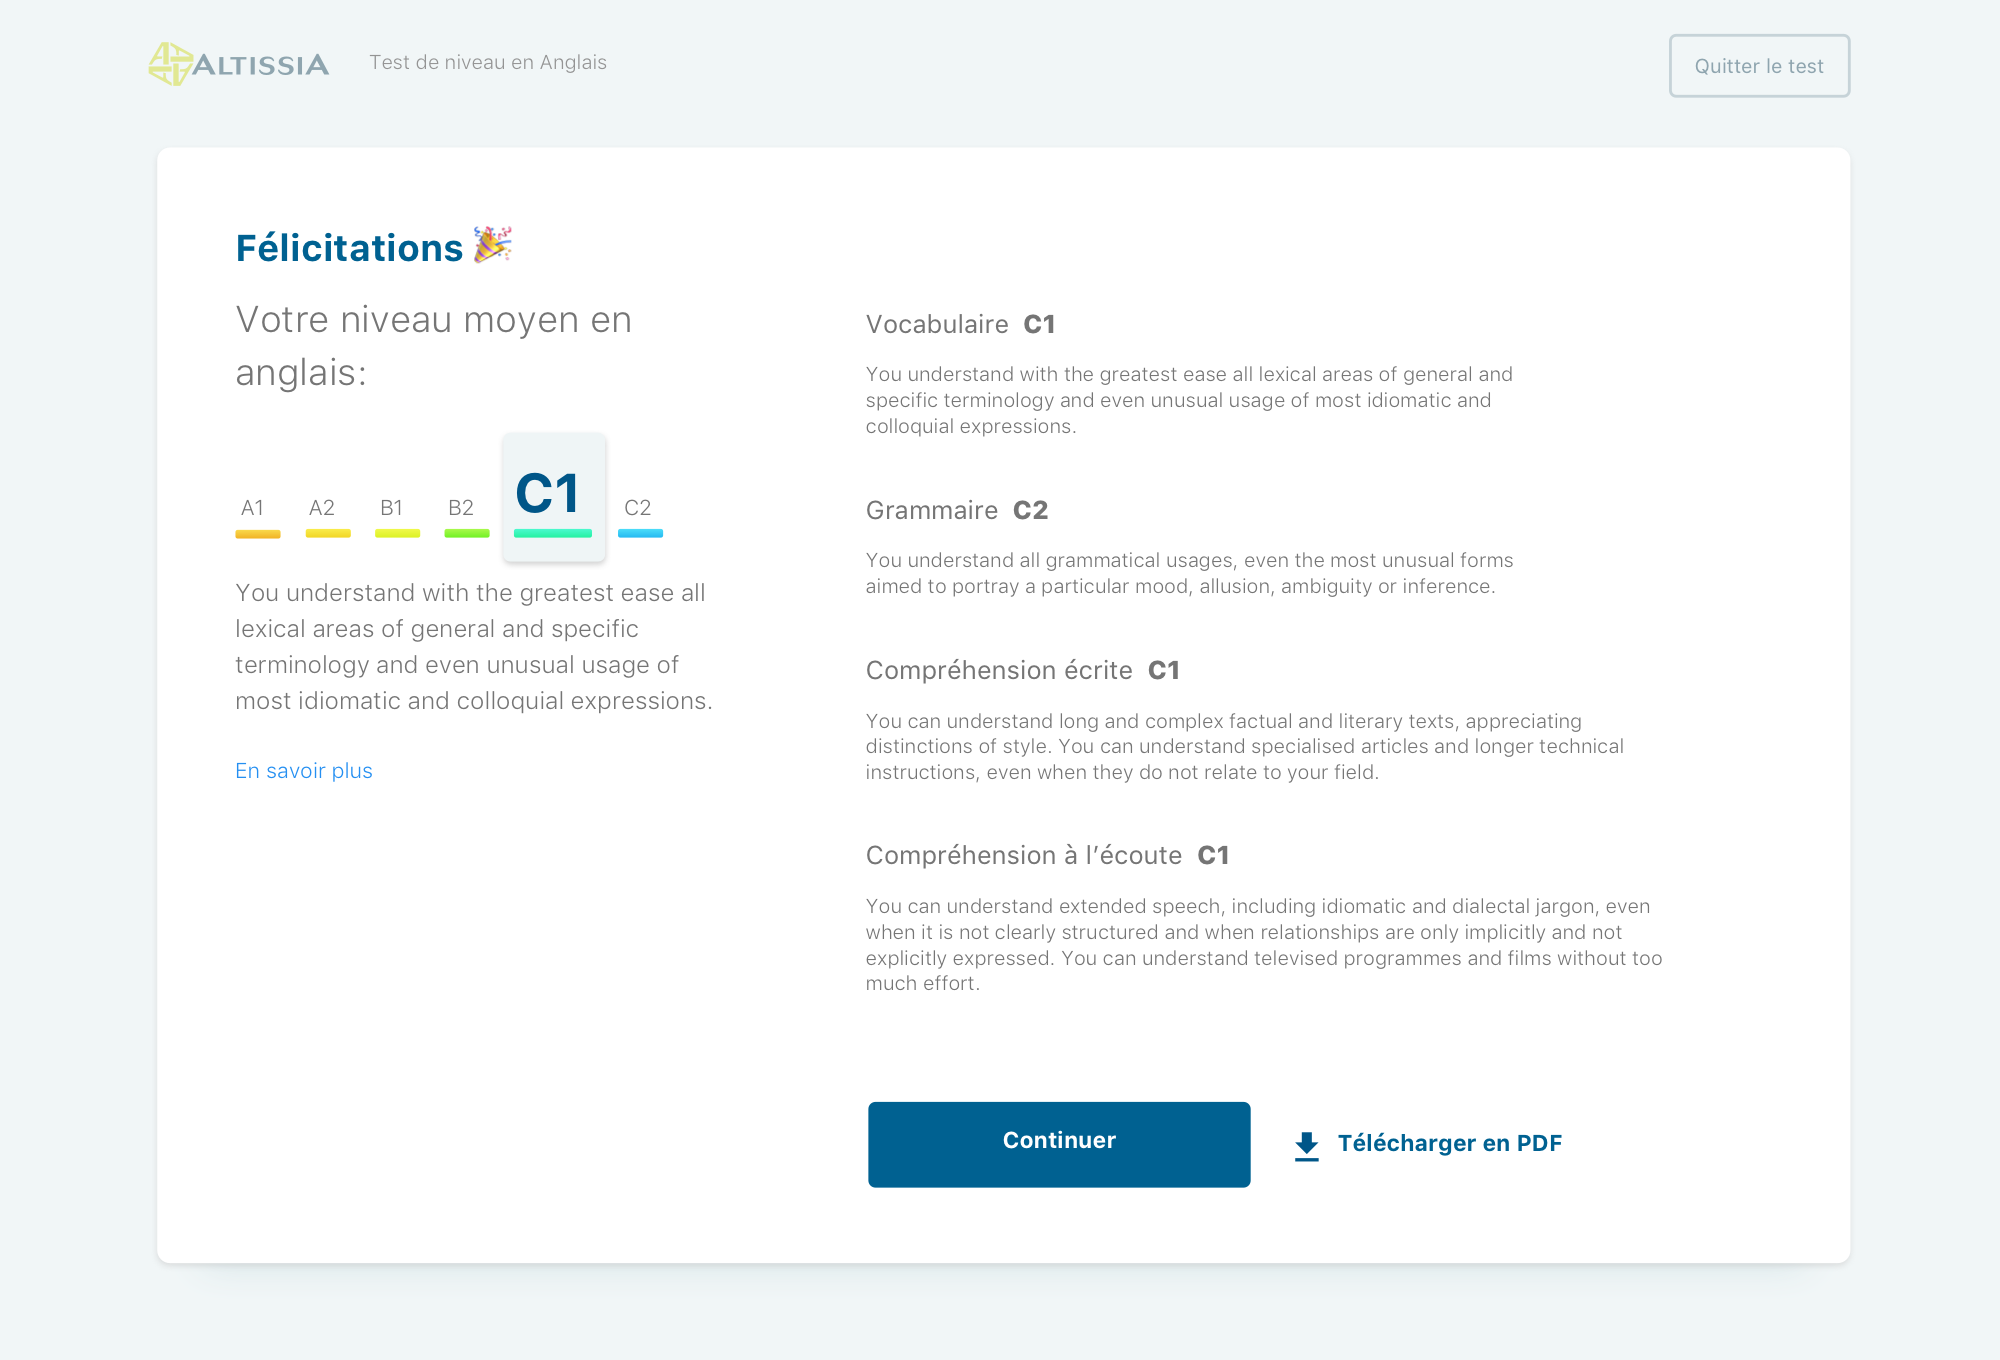Select the C2 level marker

click(638, 508)
